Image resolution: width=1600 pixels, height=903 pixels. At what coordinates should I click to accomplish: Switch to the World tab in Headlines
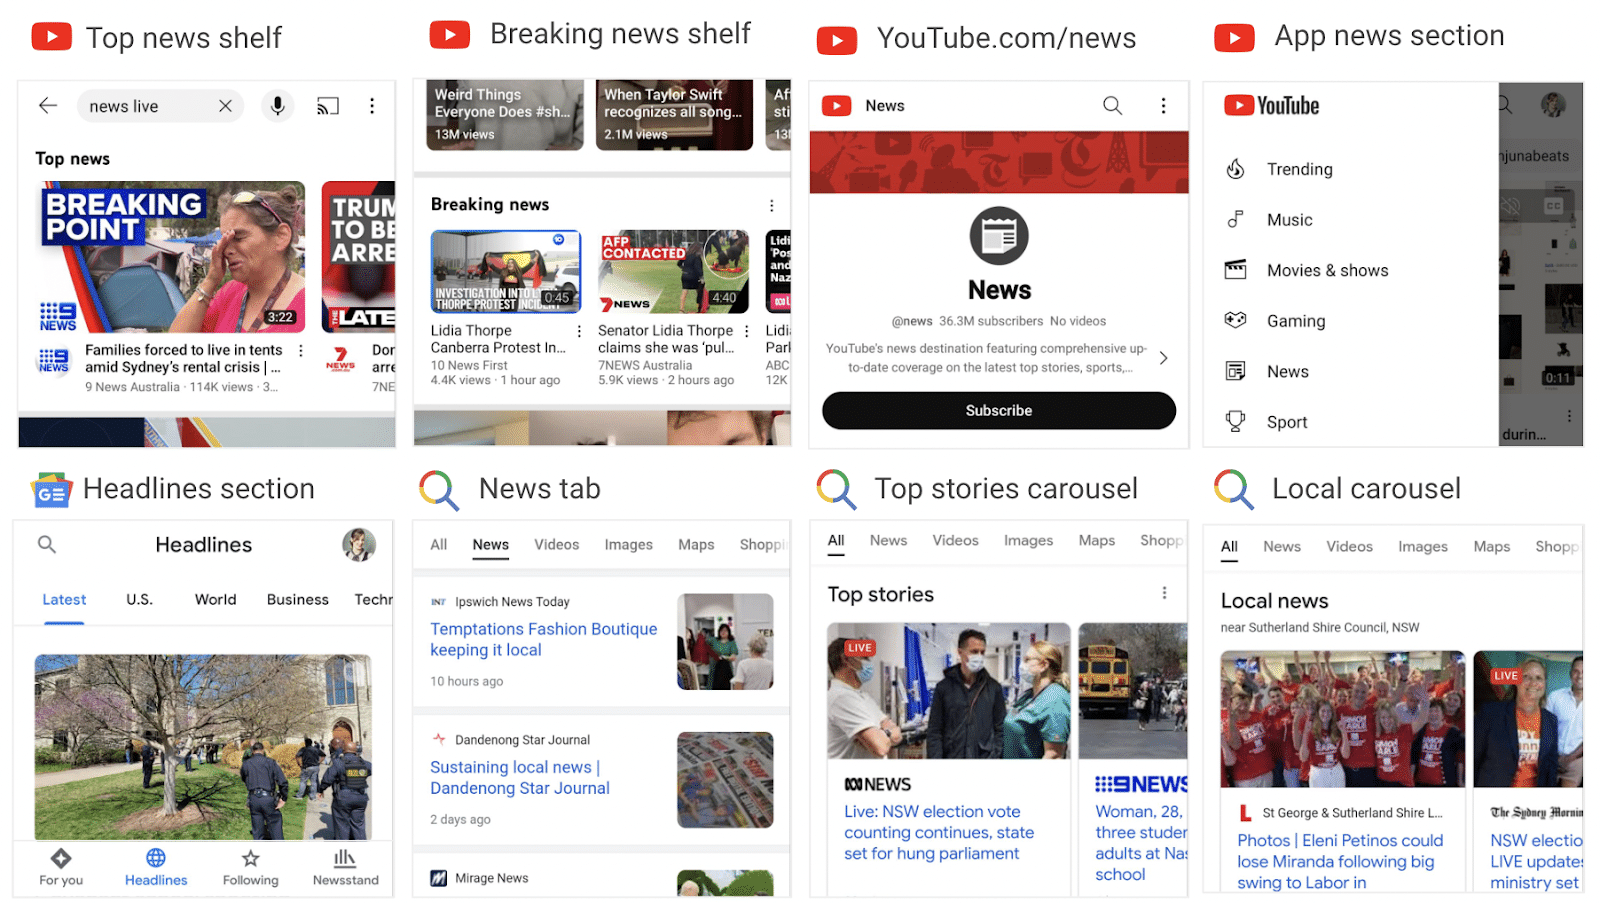pos(215,600)
